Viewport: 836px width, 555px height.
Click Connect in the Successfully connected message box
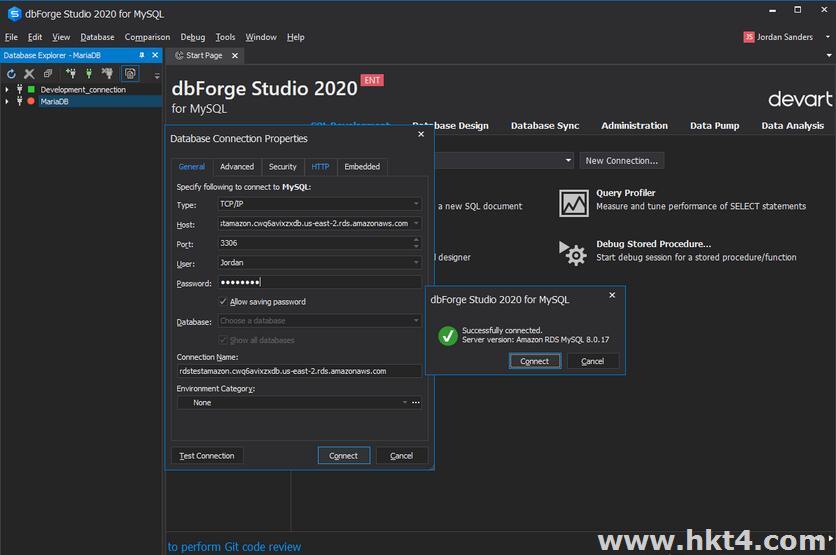pos(534,361)
